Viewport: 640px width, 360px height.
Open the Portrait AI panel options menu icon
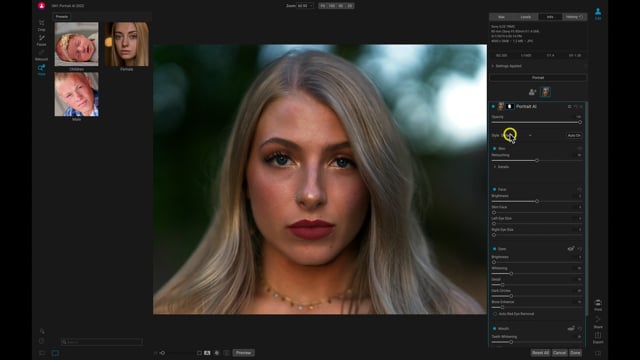[x=569, y=107]
